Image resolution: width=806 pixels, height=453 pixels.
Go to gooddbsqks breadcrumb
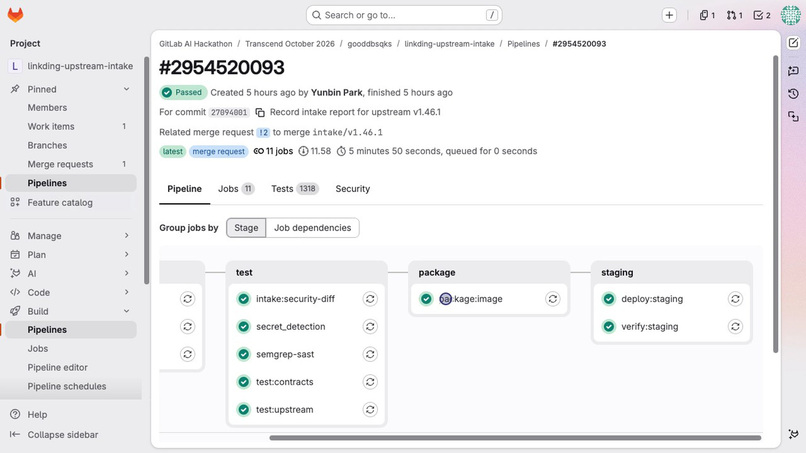(x=370, y=44)
